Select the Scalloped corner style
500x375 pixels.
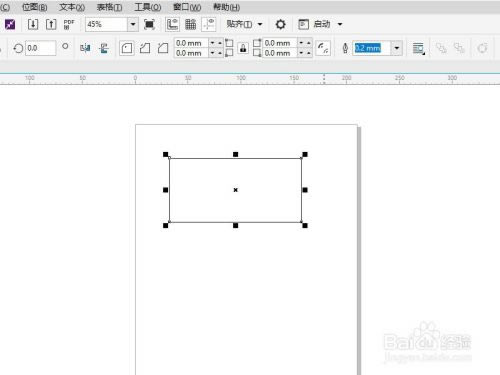tap(145, 48)
